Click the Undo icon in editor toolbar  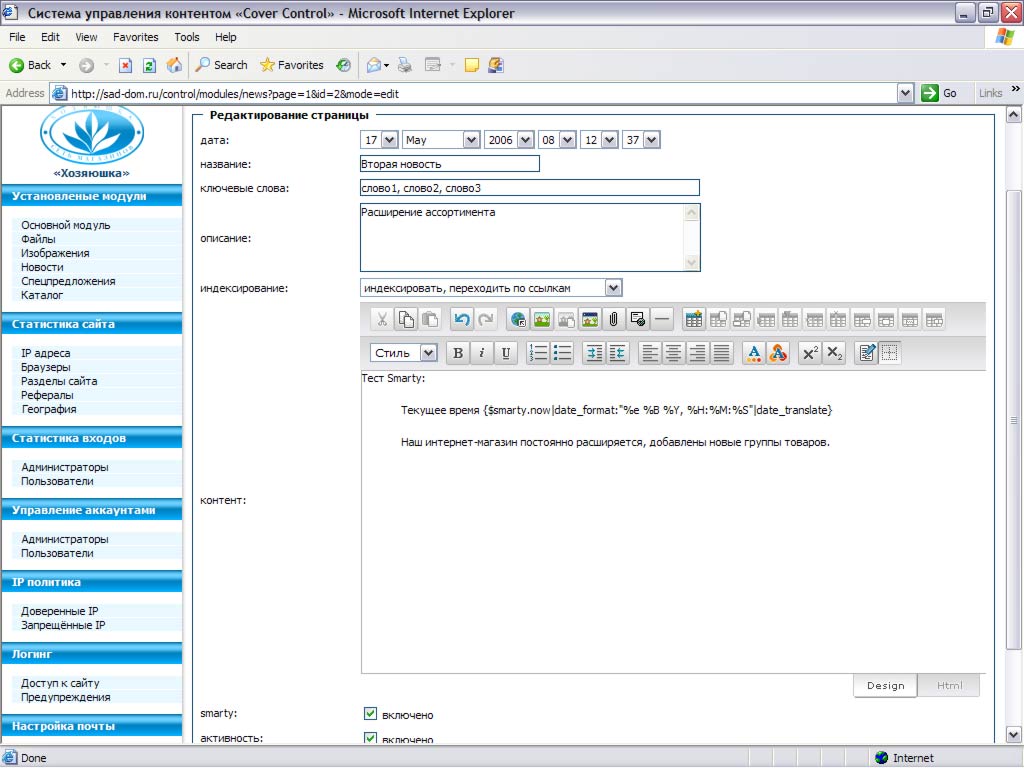[x=461, y=320]
